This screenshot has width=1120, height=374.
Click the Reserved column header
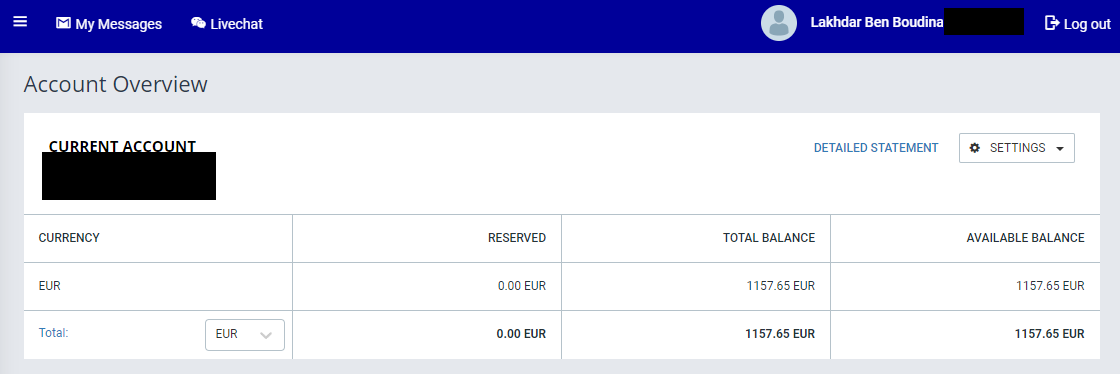point(517,238)
